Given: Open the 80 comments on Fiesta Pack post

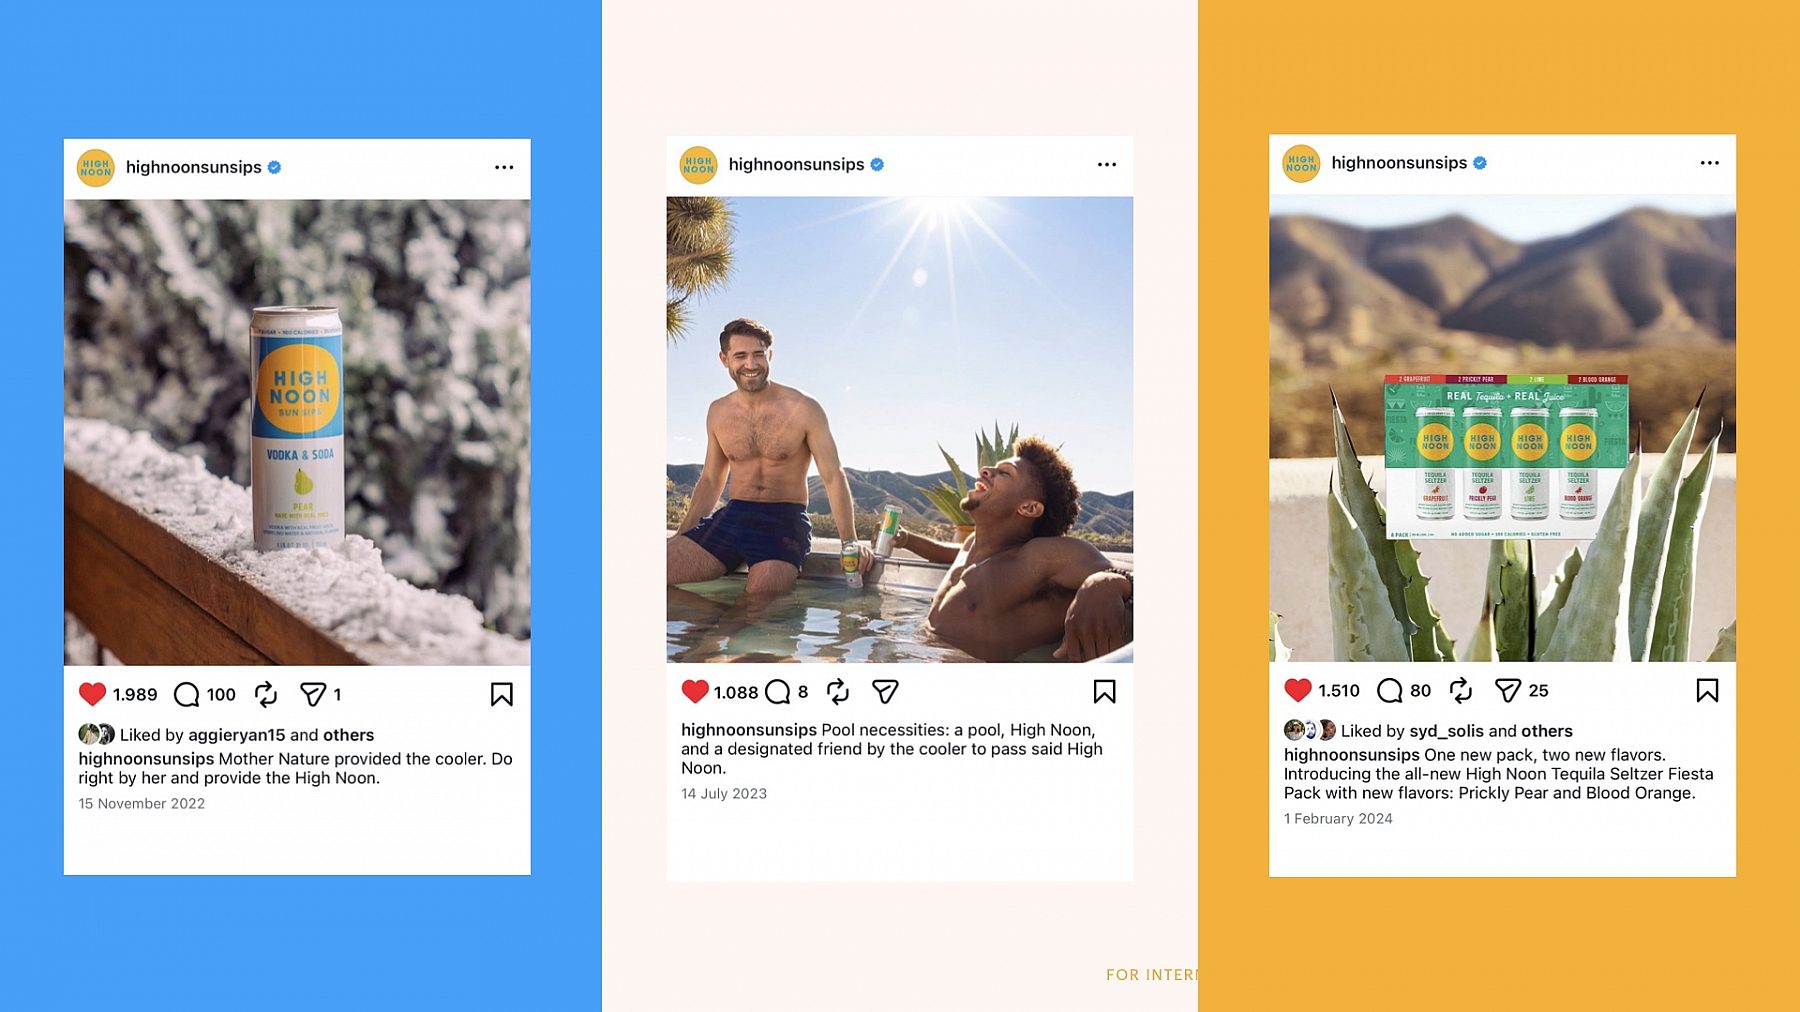Looking at the screenshot, I should [1390, 690].
